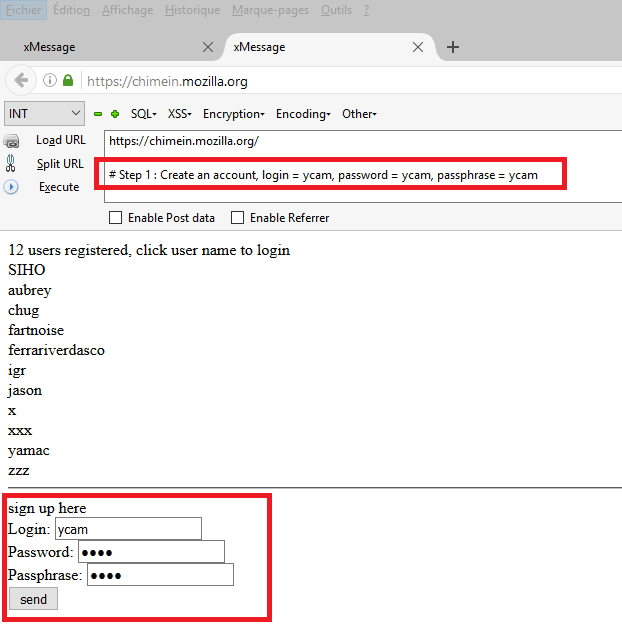Viewport: 622px width, 635px height.
Task: Expand the SQL dropdown menu
Action: [143, 114]
